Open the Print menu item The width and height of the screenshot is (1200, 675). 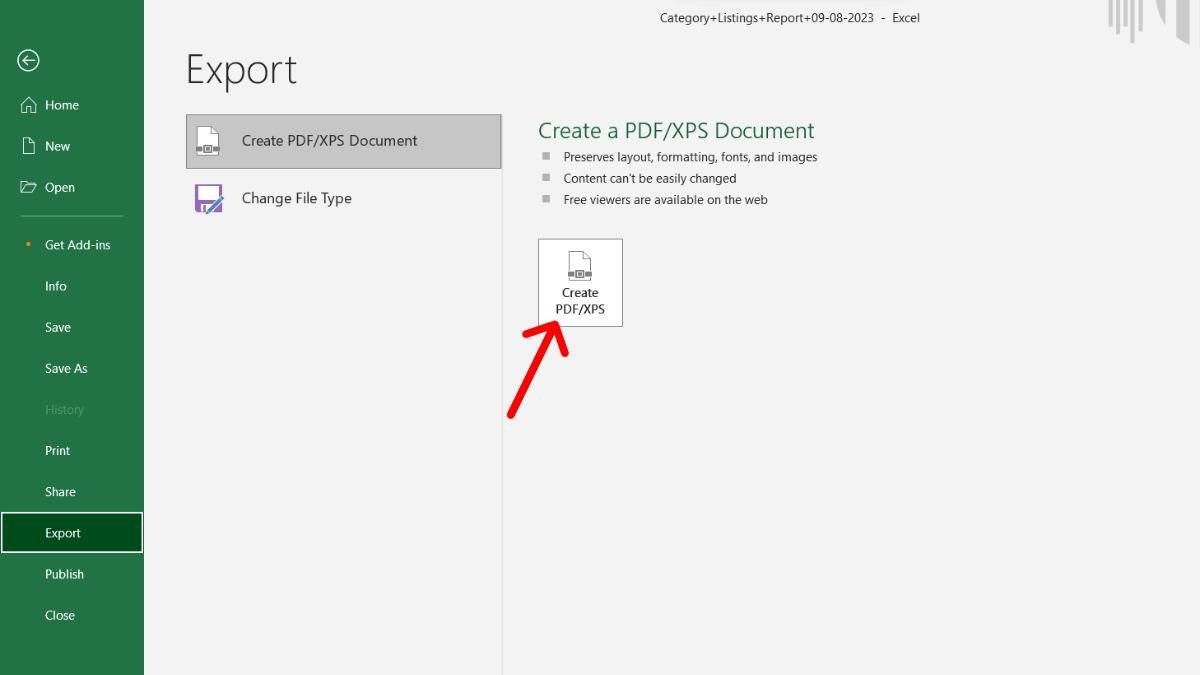[x=57, y=450]
